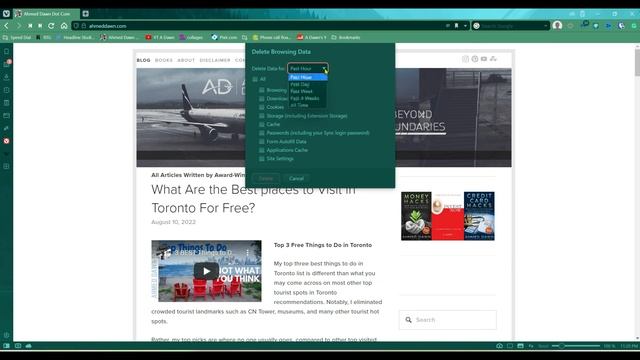Check the Passwords checkbox
This screenshot has height=360, width=640.
262,133
